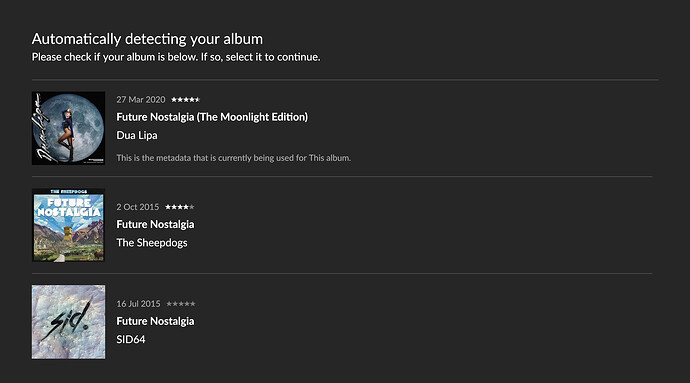Click Future Nostalgia (The Moonlight Edition) title
This screenshot has height=383, width=690.
(212, 117)
